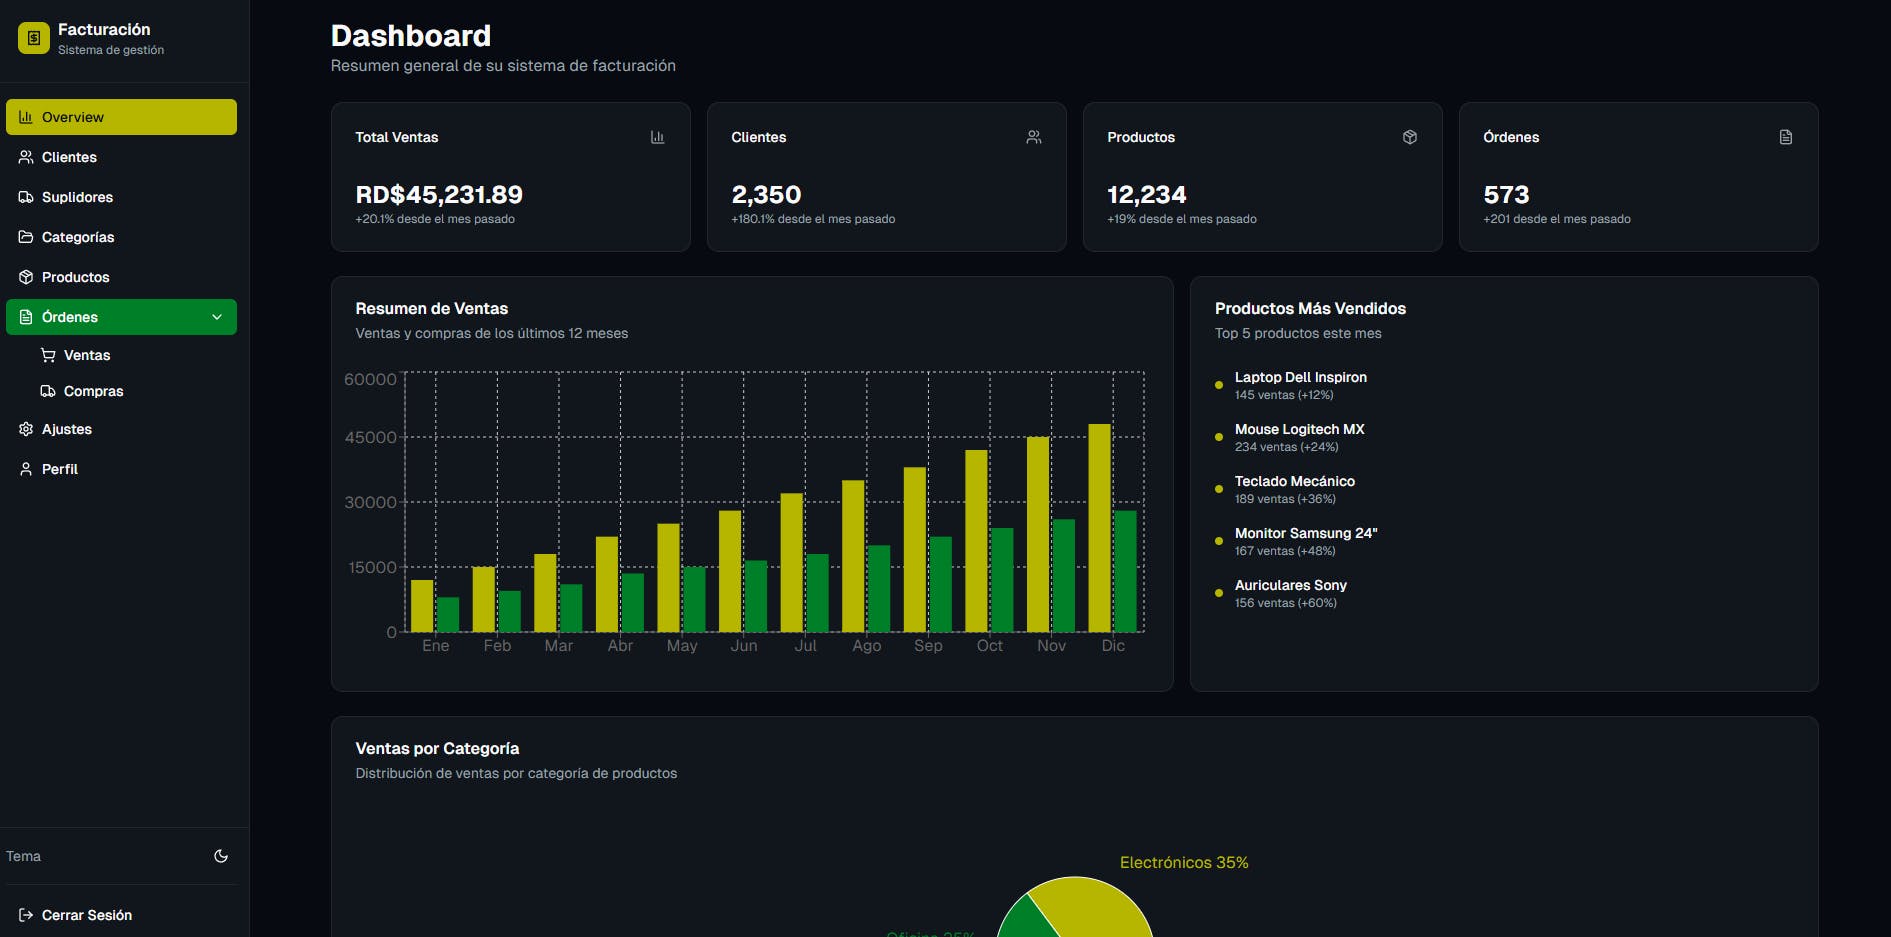Click the Ventas por Categoría heading
The width and height of the screenshot is (1891, 937).
pos(437,748)
